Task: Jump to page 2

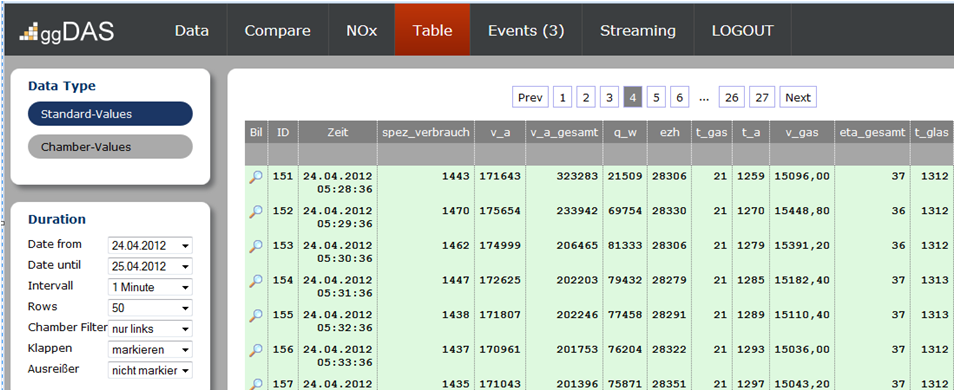Action: (x=586, y=97)
